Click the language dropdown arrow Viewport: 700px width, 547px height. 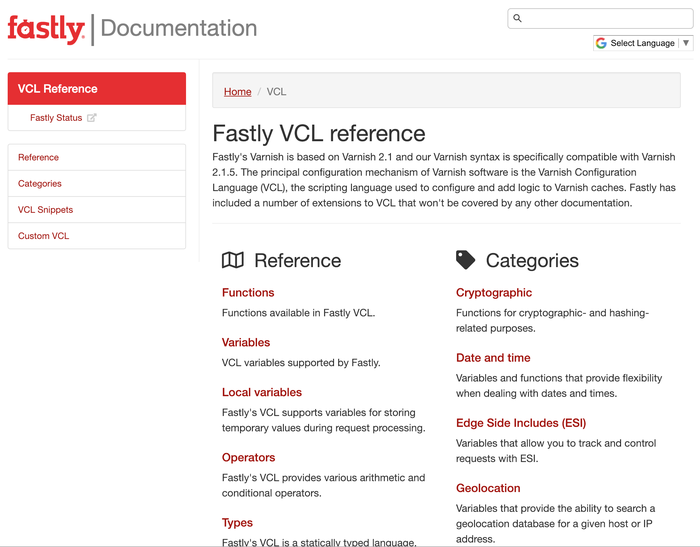click(685, 43)
